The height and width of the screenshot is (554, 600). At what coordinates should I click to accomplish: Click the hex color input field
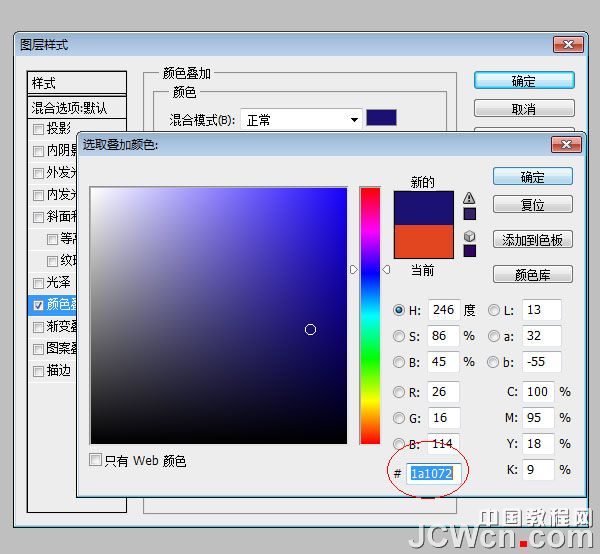point(433,471)
